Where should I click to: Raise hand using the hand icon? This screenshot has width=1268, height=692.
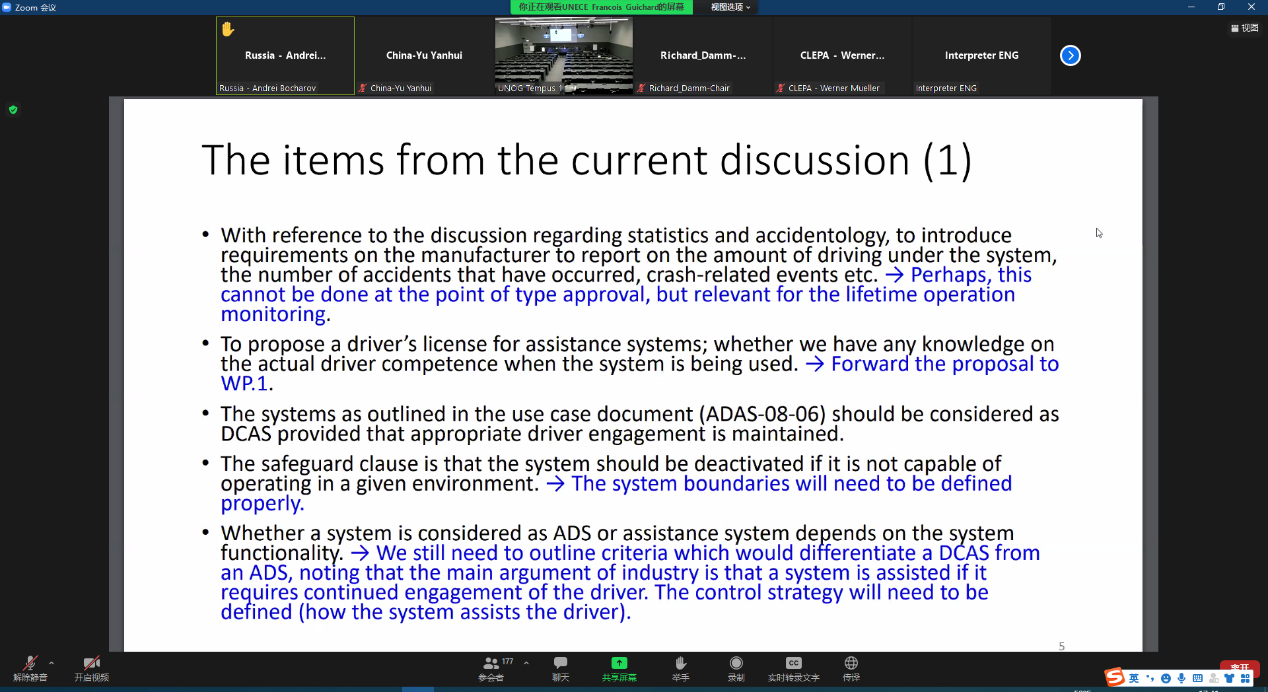(680, 667)
